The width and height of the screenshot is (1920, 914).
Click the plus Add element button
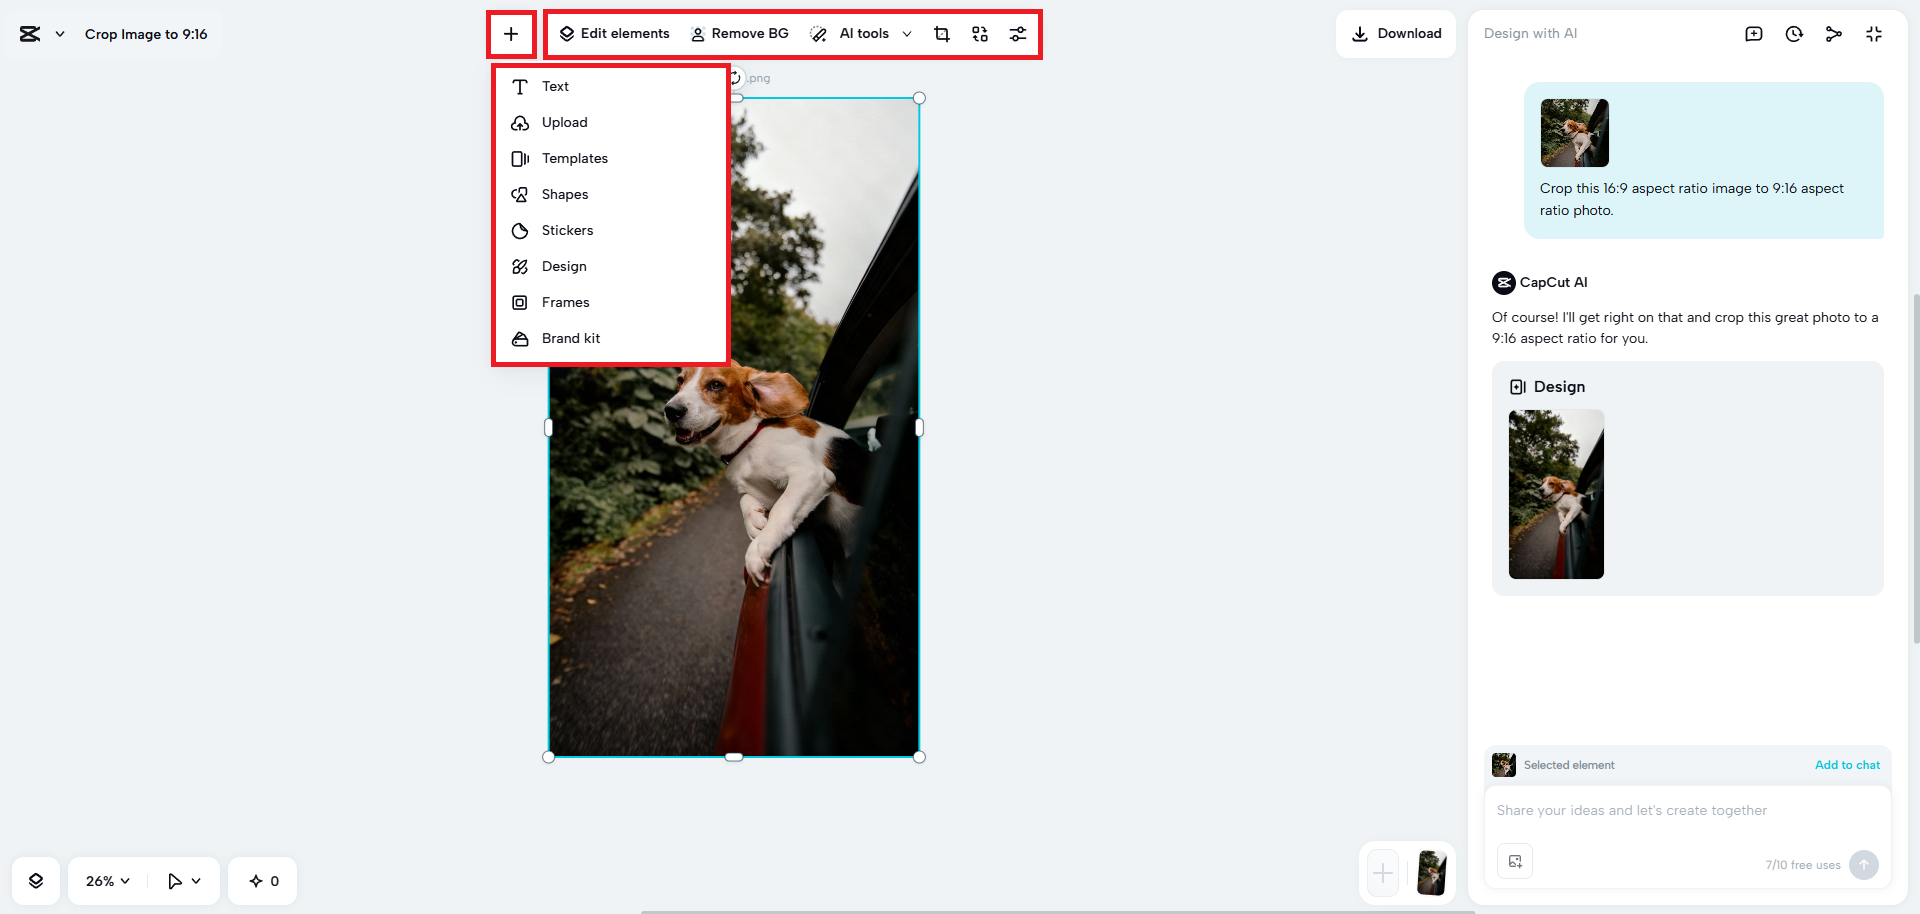[511, 34]
